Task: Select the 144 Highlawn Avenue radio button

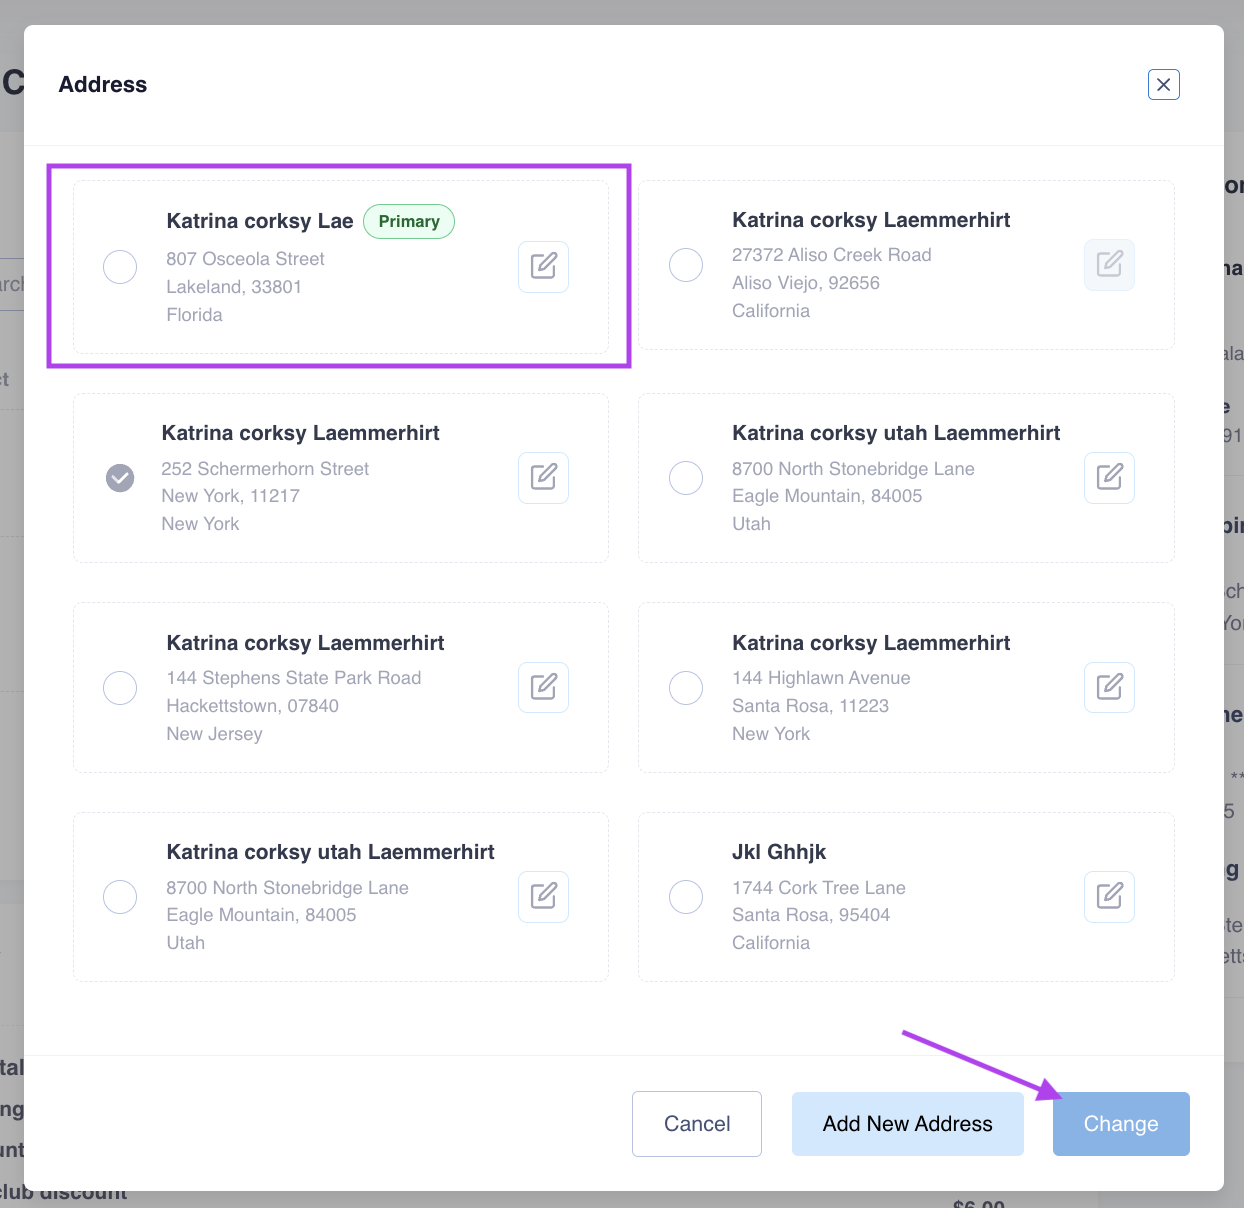Action: (686, 688)
